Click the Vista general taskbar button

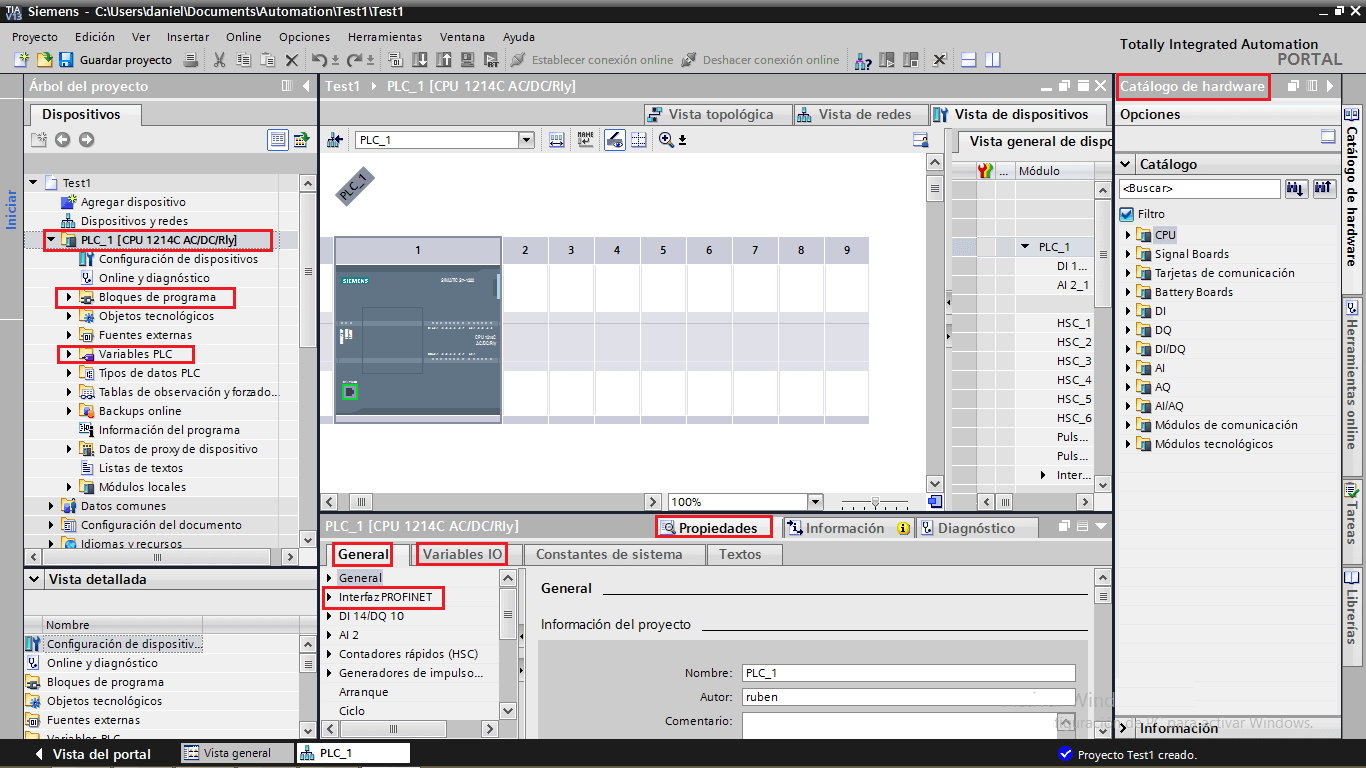(x=238, y=753)
